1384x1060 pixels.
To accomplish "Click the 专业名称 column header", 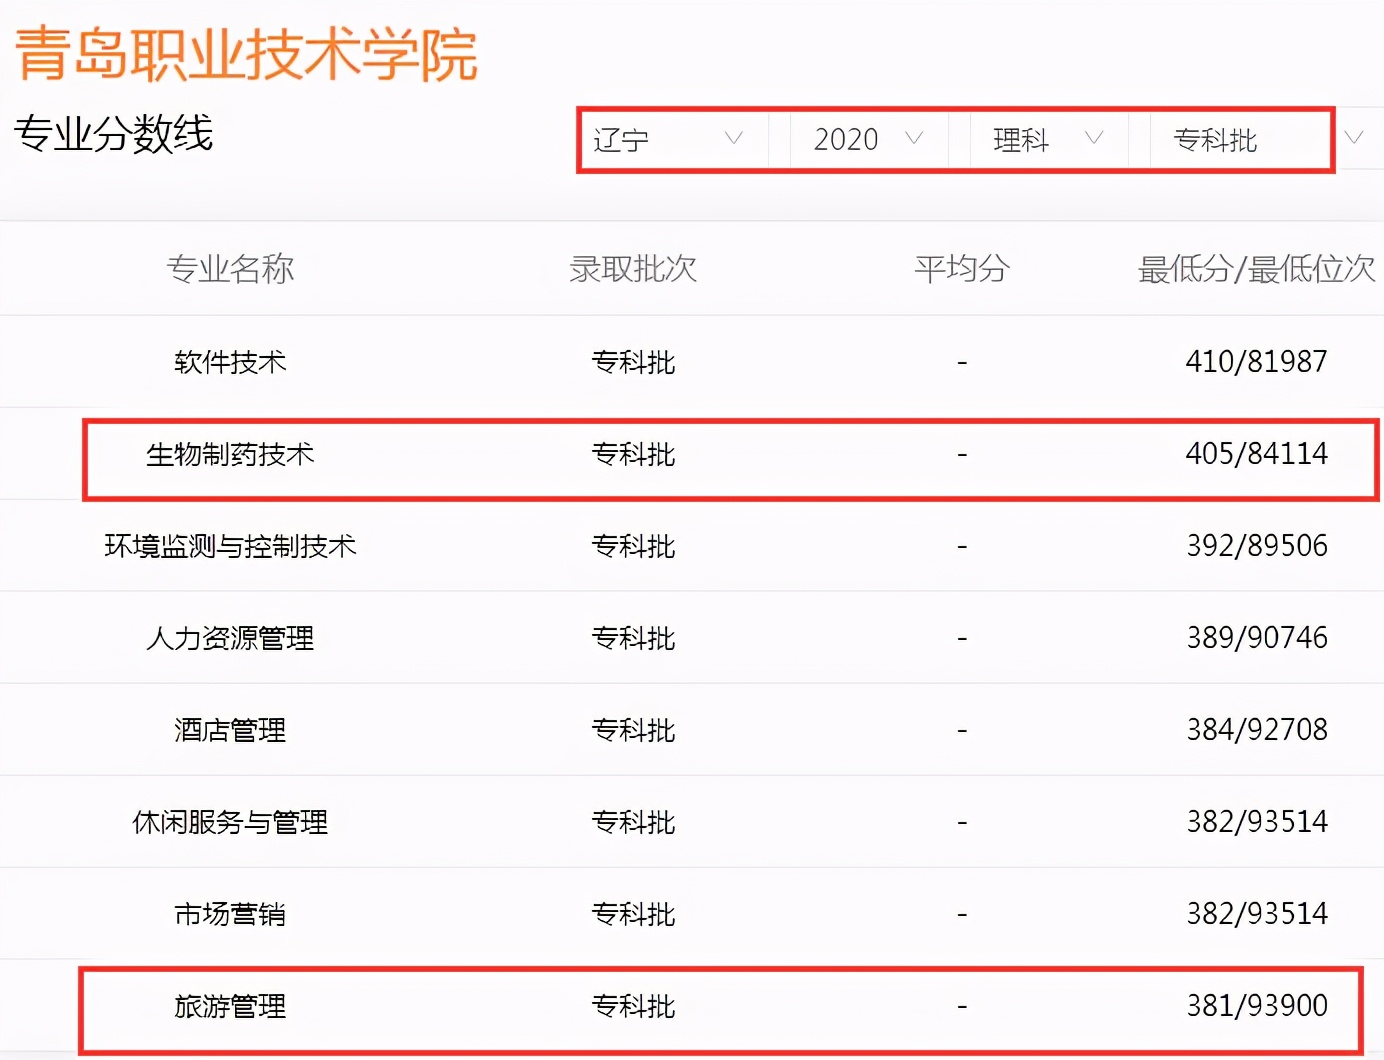I will pyautogui.click(x=229, y=268).
